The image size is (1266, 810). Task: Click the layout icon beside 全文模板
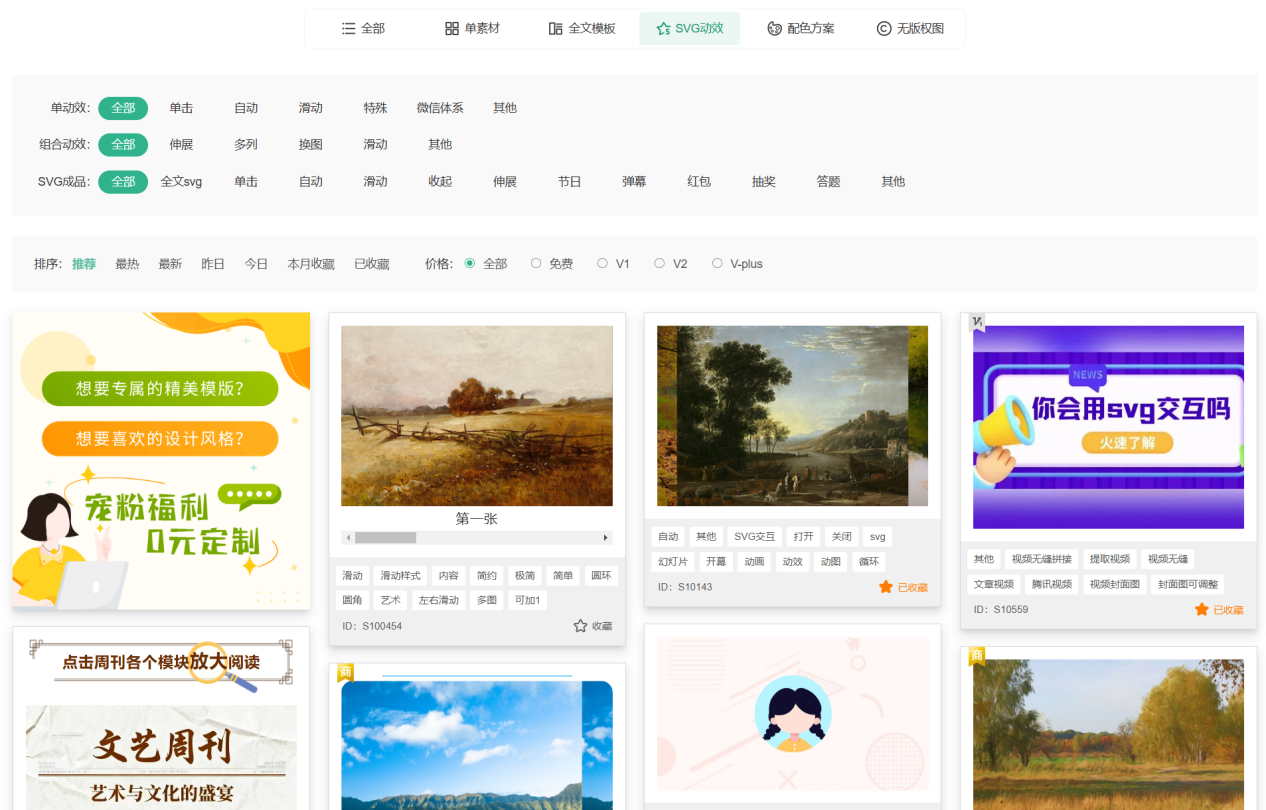556,29
